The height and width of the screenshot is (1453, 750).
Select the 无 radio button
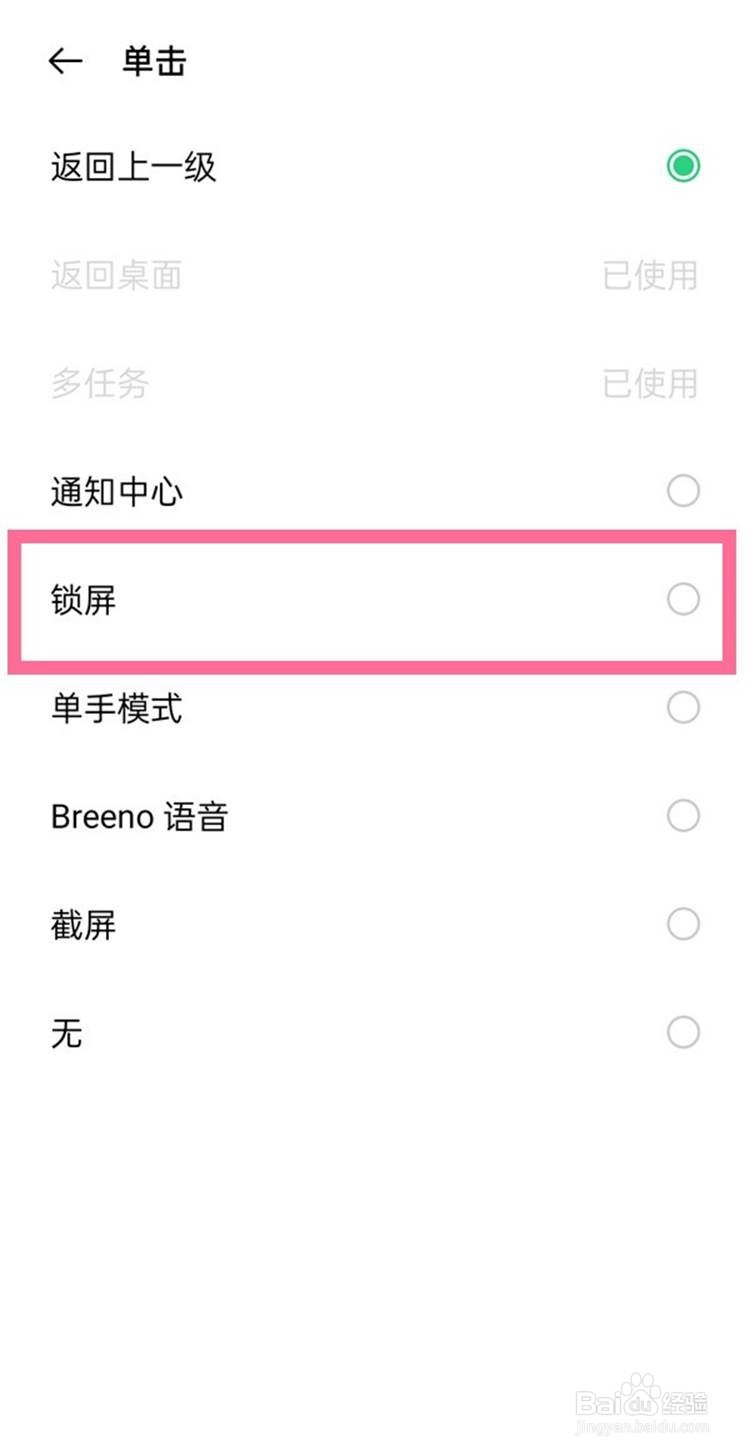[683, 1032]
